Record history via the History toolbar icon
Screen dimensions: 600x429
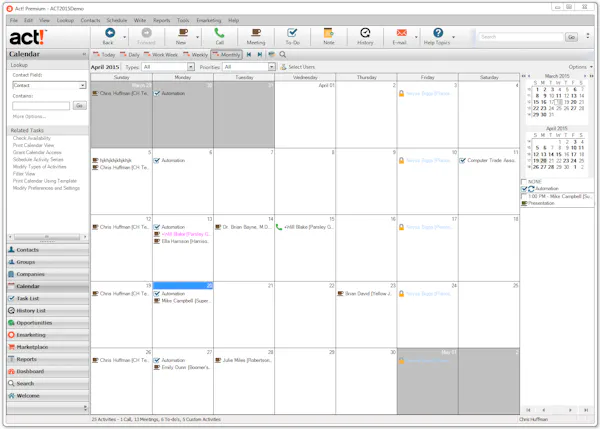coord(365,33)
